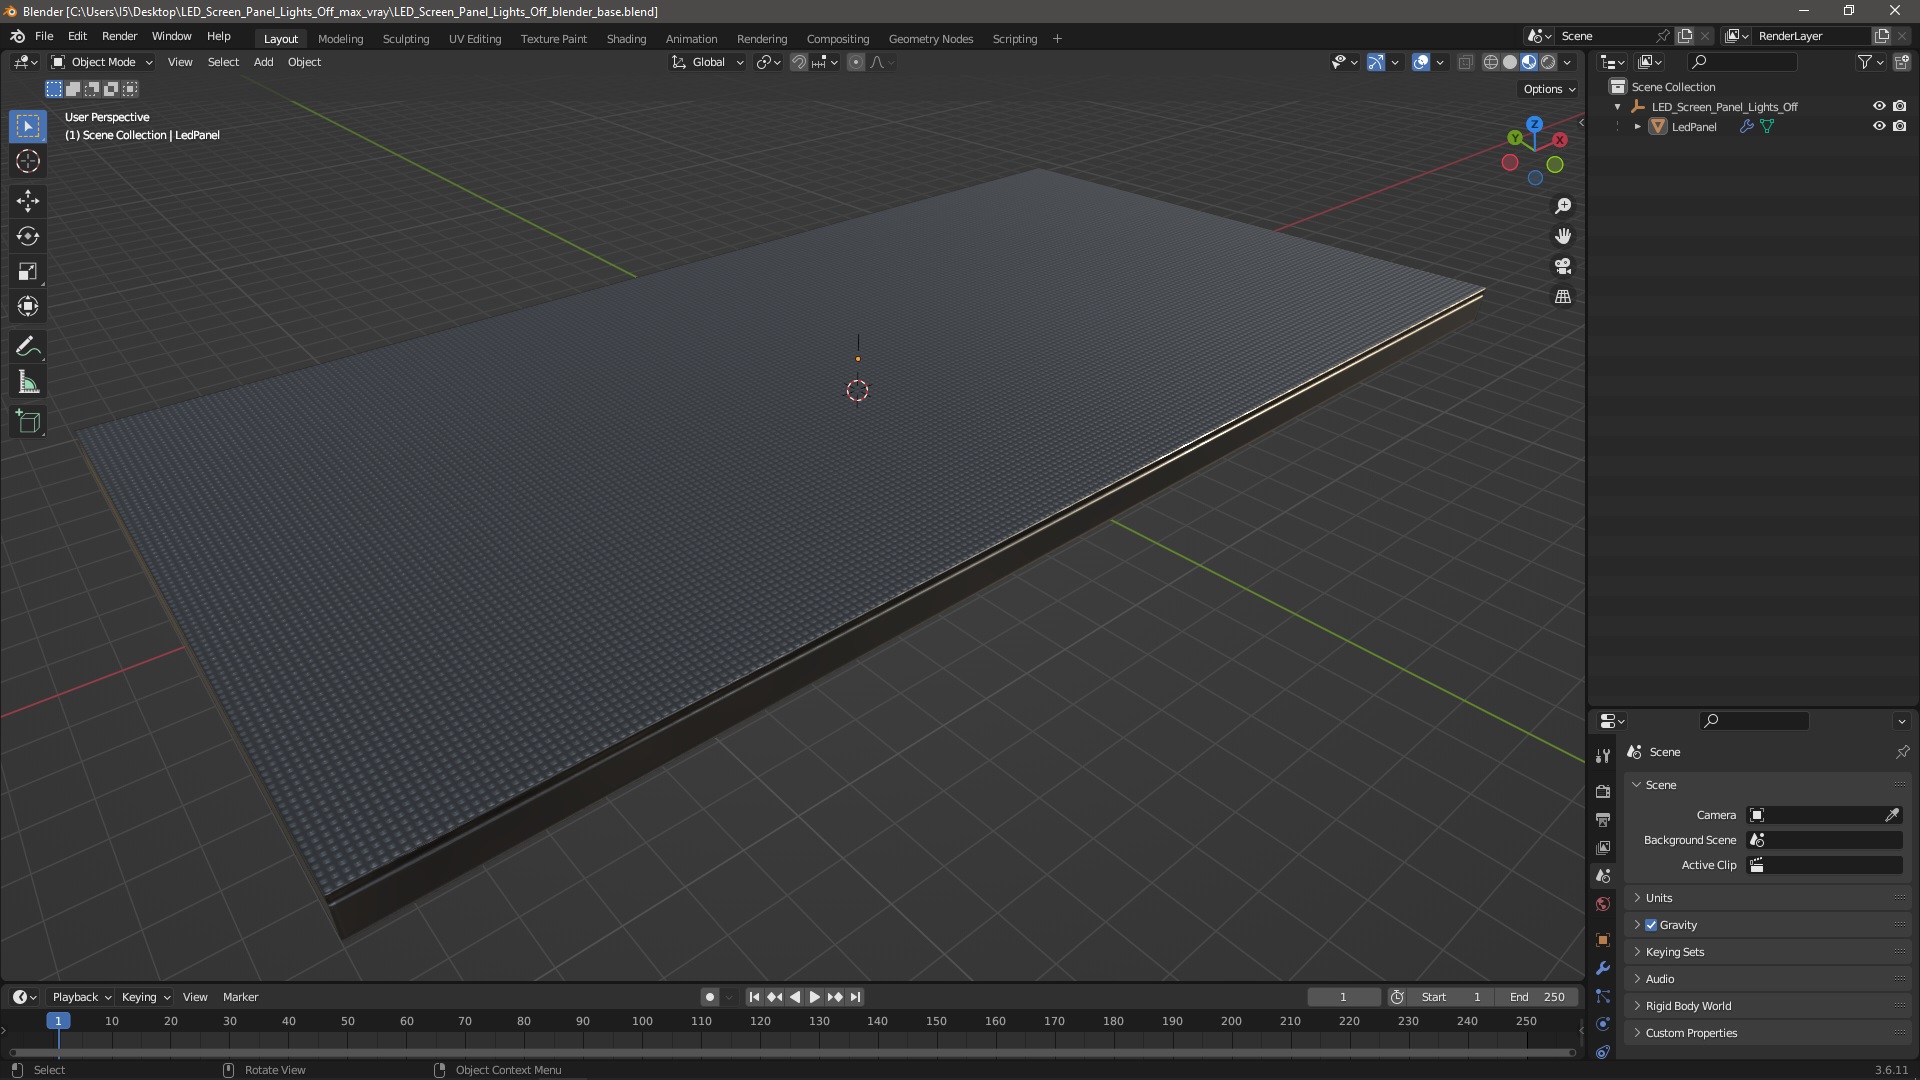This screenshot has width=1920, height=1080.
Task: Switch to the Shading workspace tab
Action: click(x=626, y=39)
